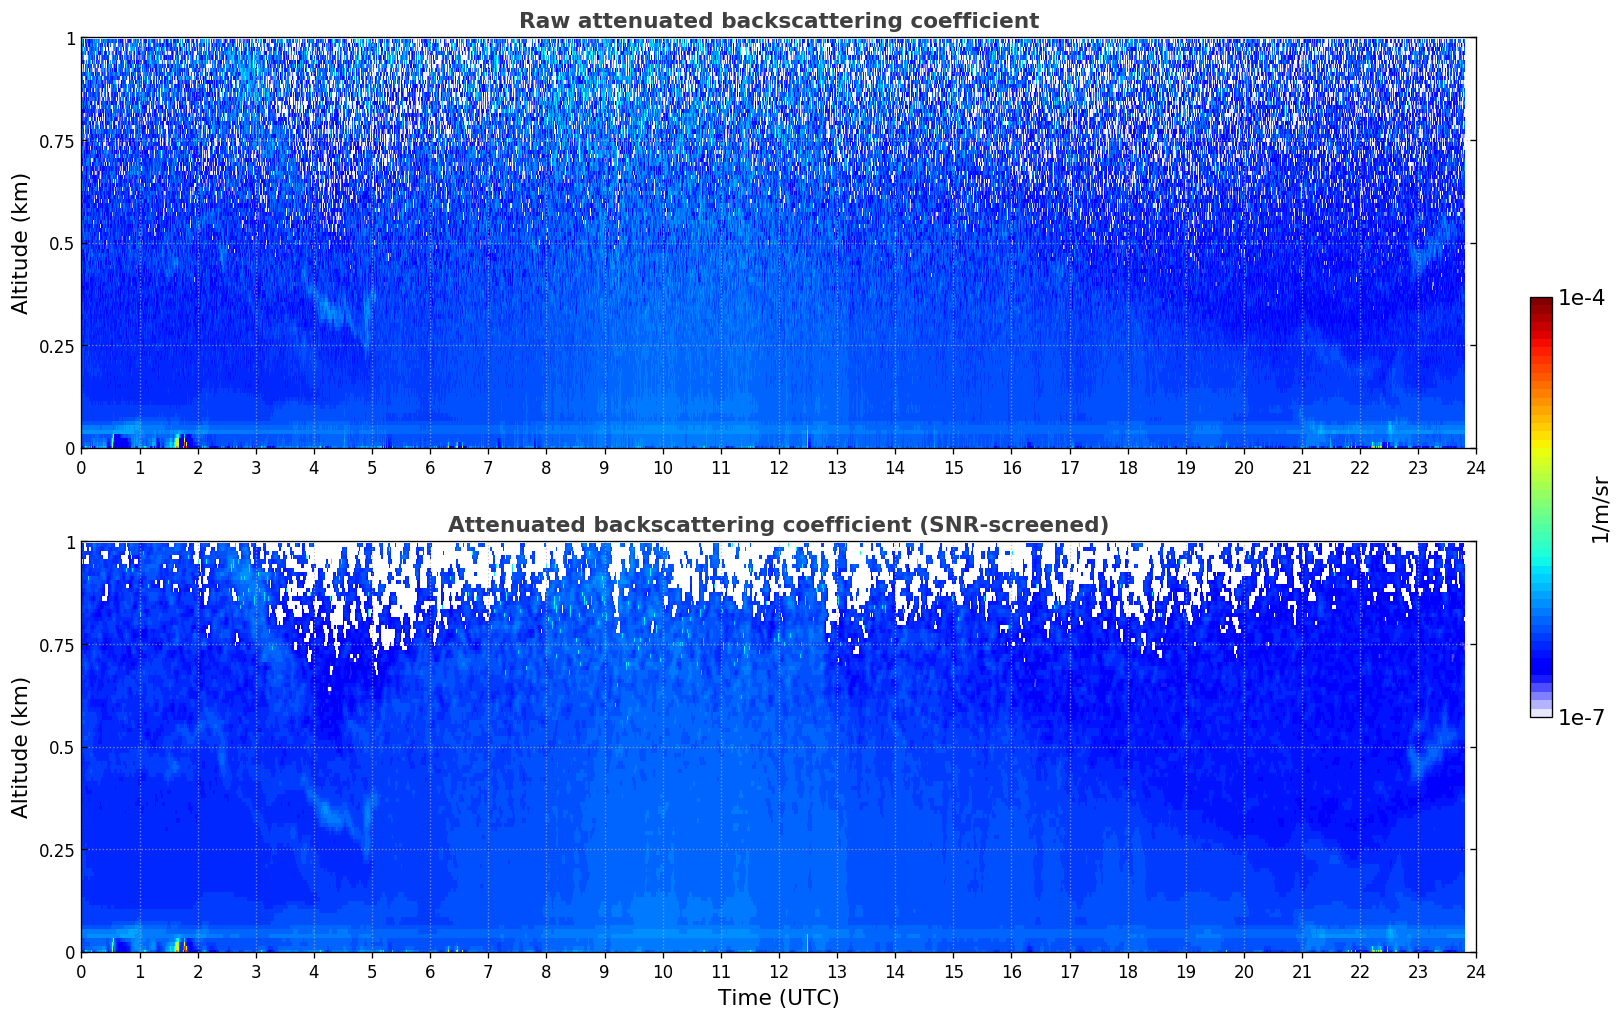
Task: Click the 'Attenuated backscattering coefficient (SNR-screened)' title
Action: (x=778, y=525)
